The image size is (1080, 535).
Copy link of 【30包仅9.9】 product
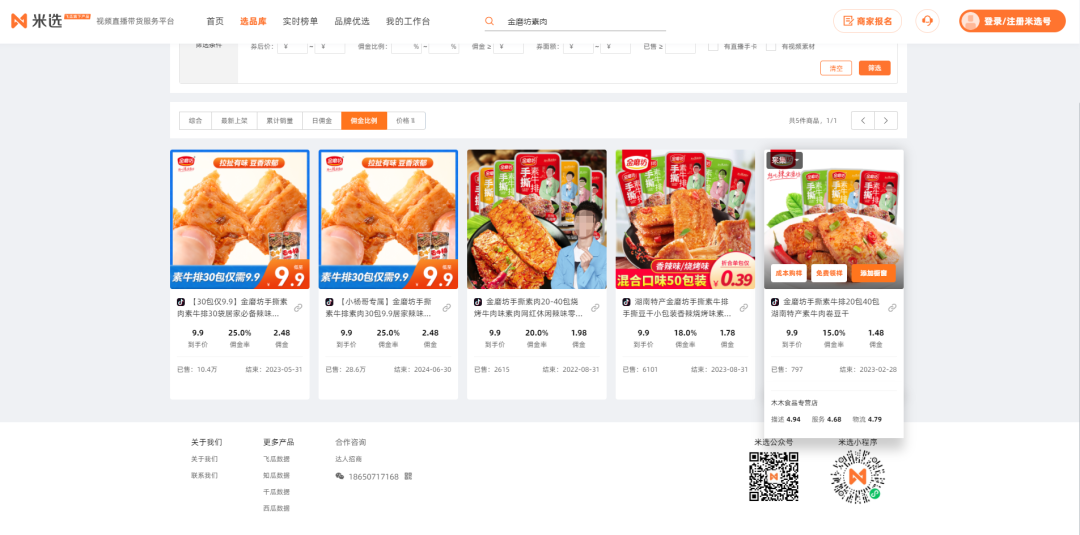[298, 308]
